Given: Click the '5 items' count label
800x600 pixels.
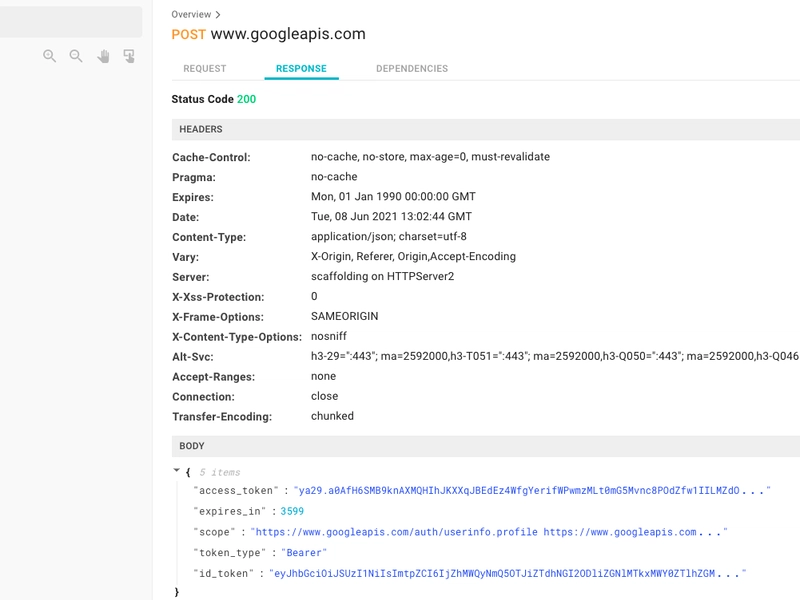Looking at the screenshot, I should pyautogui.click(x=219, y=472).
